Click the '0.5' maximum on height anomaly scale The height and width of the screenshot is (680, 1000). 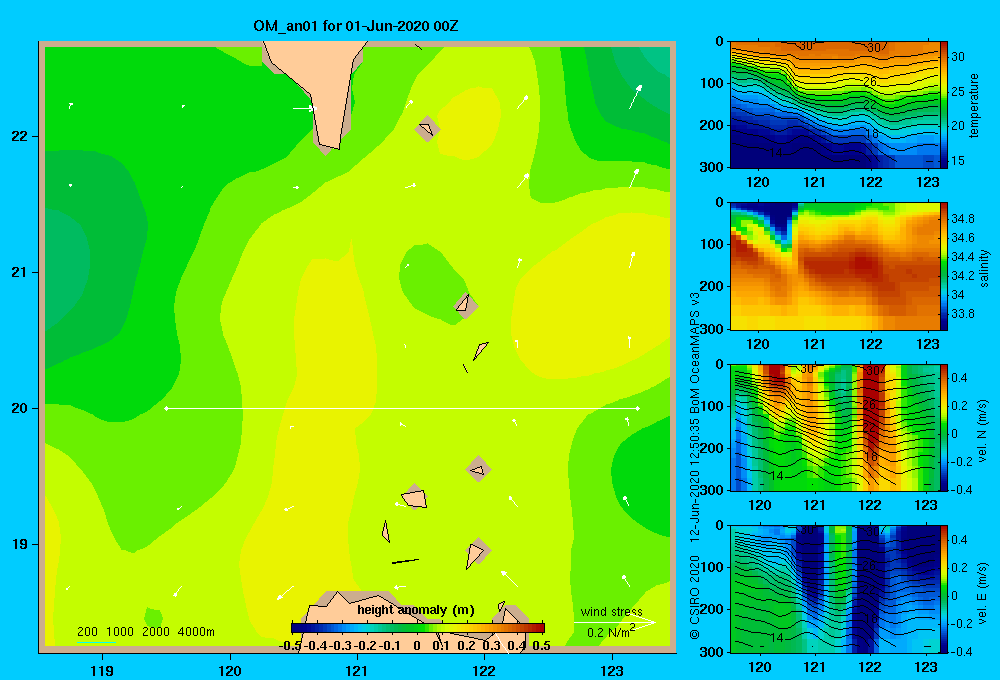pyautogui.click(x=541, y=646)
